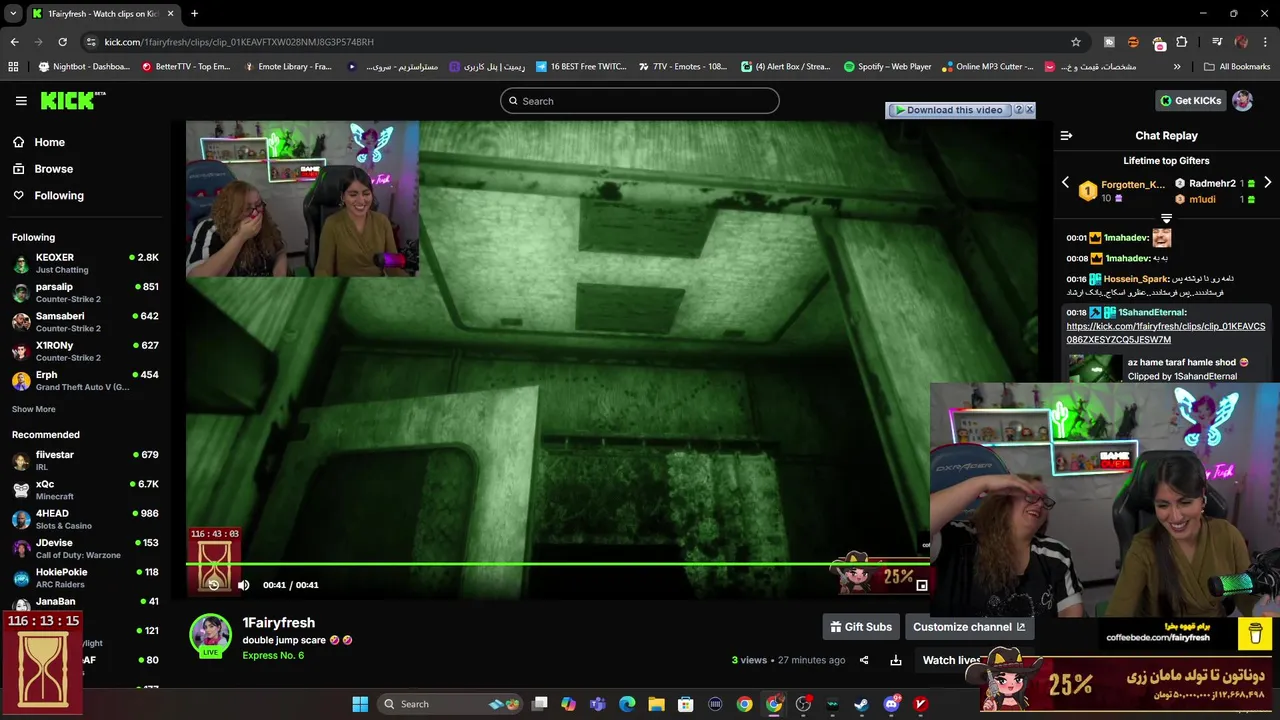Expand the hidden bookmarks chevron
Image resolution: width=1280 pixels, height=720 pixels.
pos(1177,67)
